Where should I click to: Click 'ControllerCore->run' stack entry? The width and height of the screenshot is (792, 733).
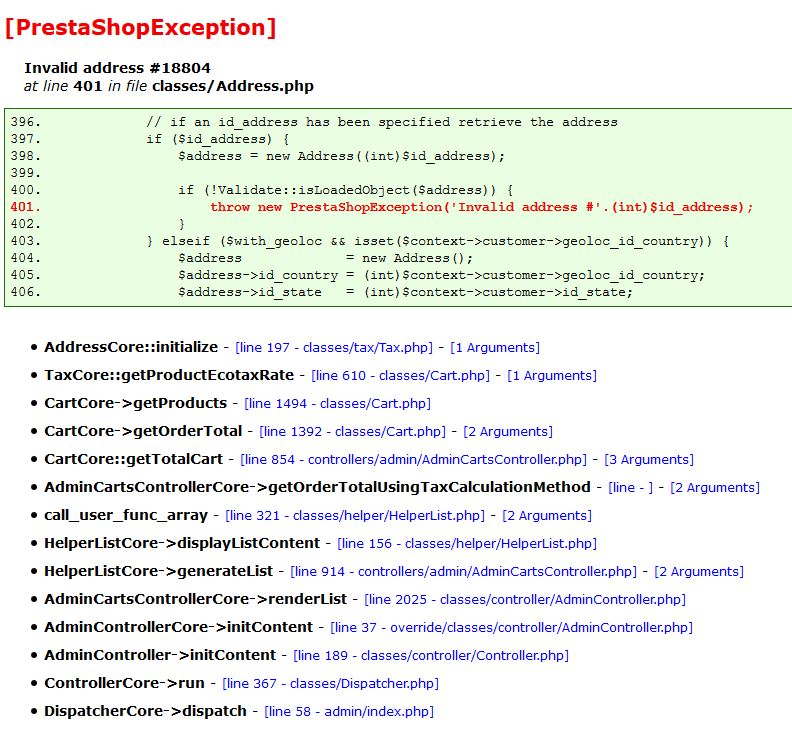(x=124, y=682)
